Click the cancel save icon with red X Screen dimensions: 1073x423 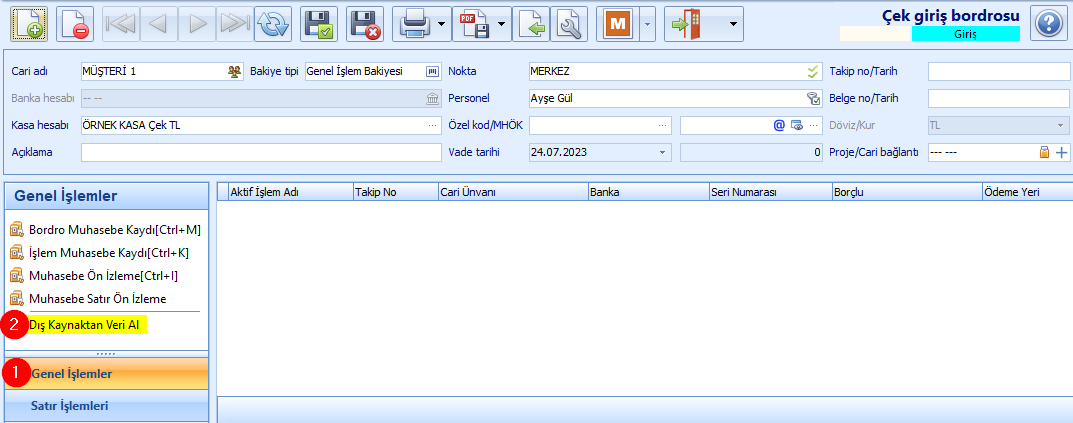[365, 24]
